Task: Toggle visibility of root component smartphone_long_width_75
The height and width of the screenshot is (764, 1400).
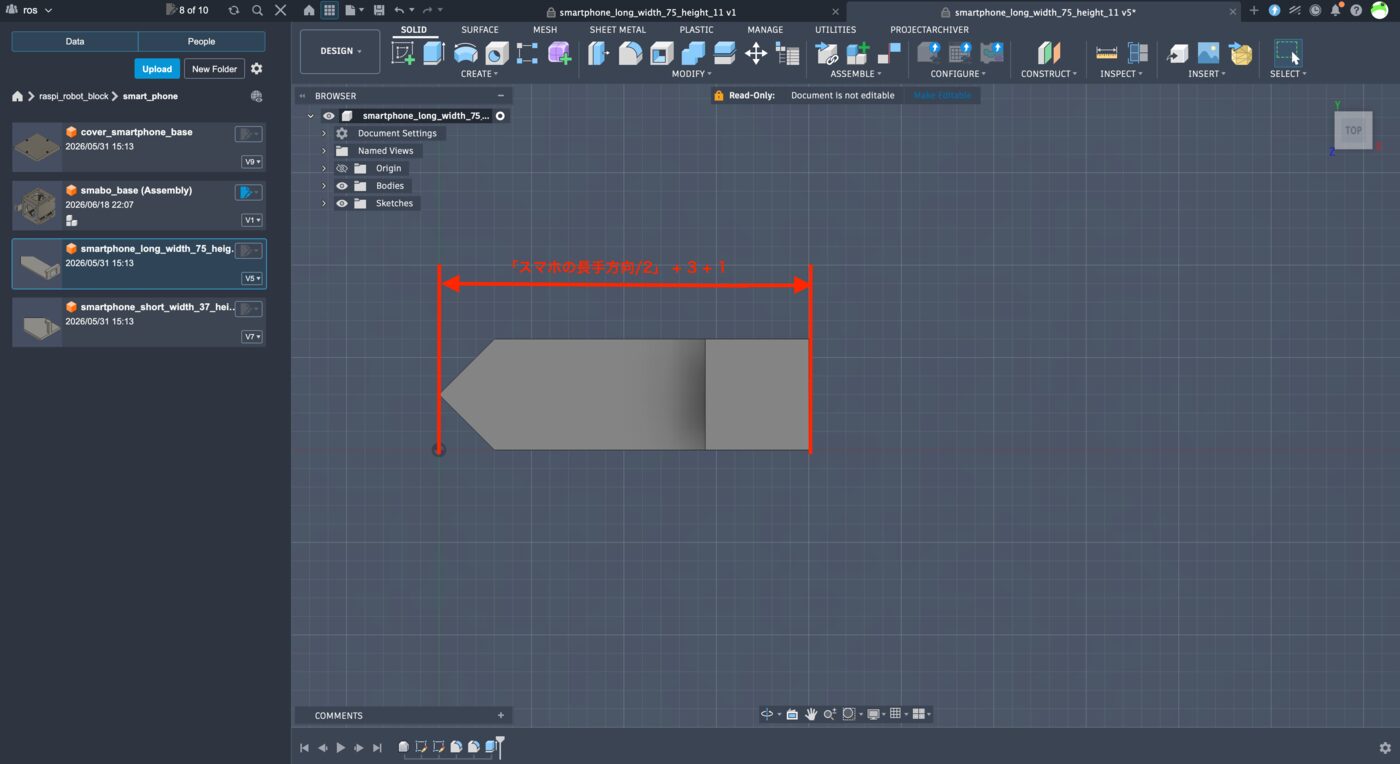Action: [329, 116]
